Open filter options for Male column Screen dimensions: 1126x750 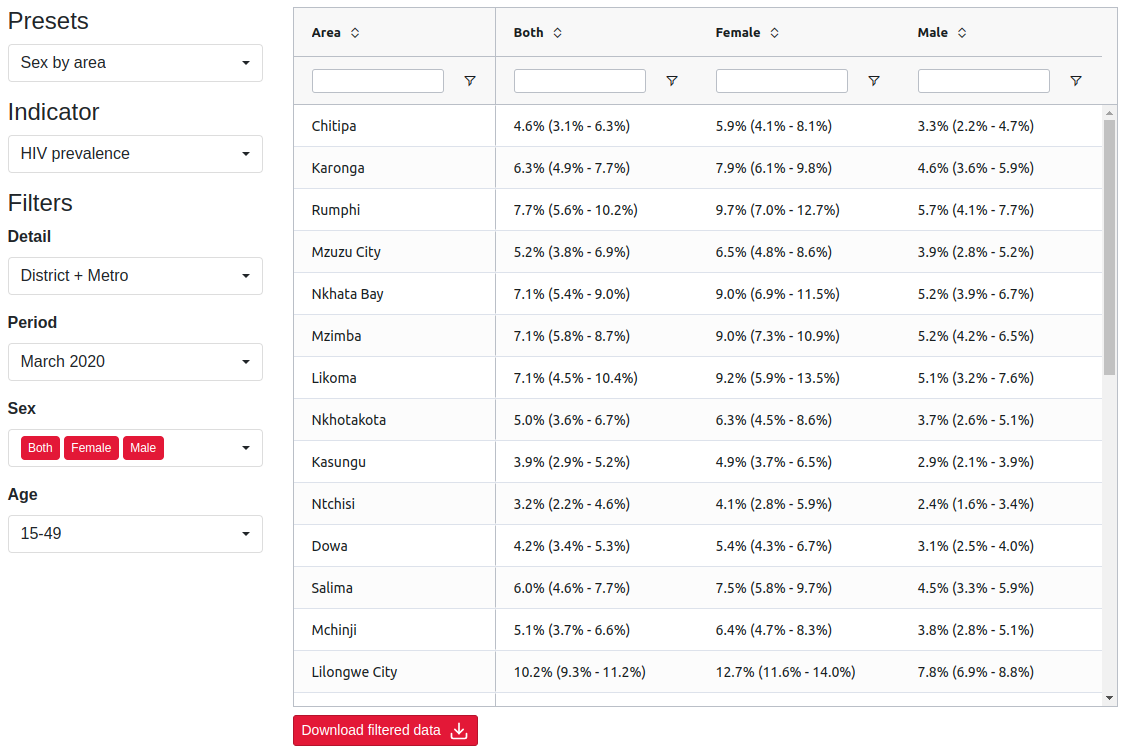(1076, 80)
